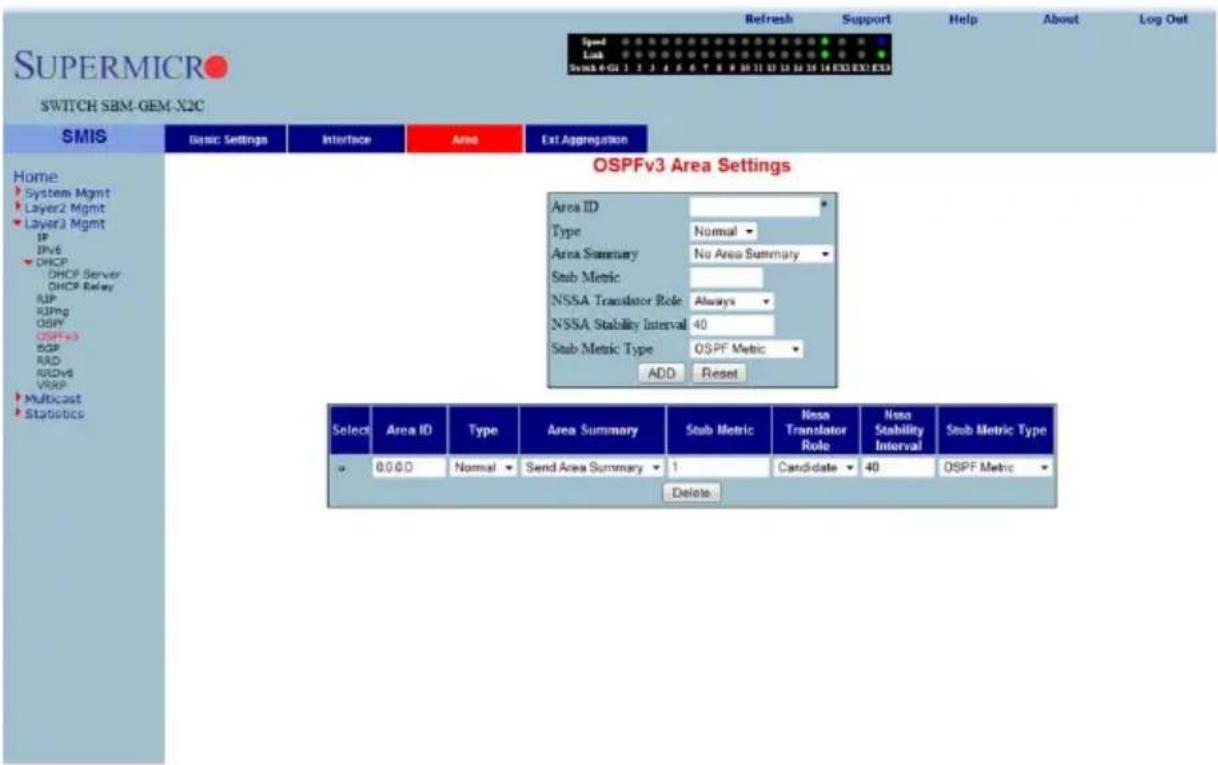Screen dimensions: 1218x765
Task: Click NSSA Stability Interval field in form
Action: click(x=732, y=325)
